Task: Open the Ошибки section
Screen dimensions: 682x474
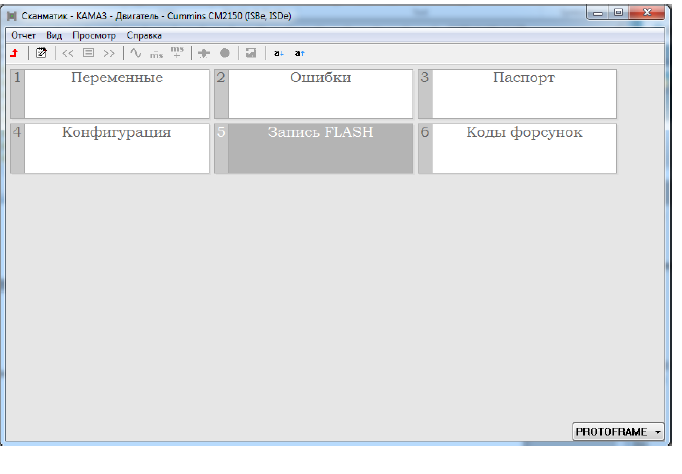Action: coord(314,94)
